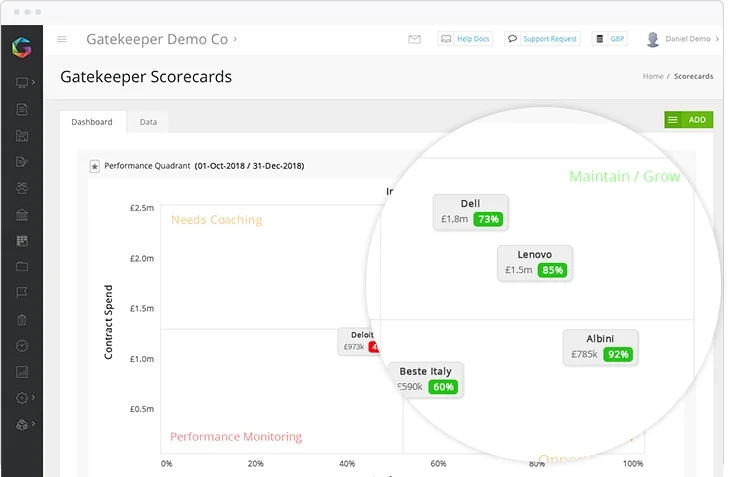This screenshot has height=477, width=729.
Task: Select the Dell supplier card
Action: 471,212
